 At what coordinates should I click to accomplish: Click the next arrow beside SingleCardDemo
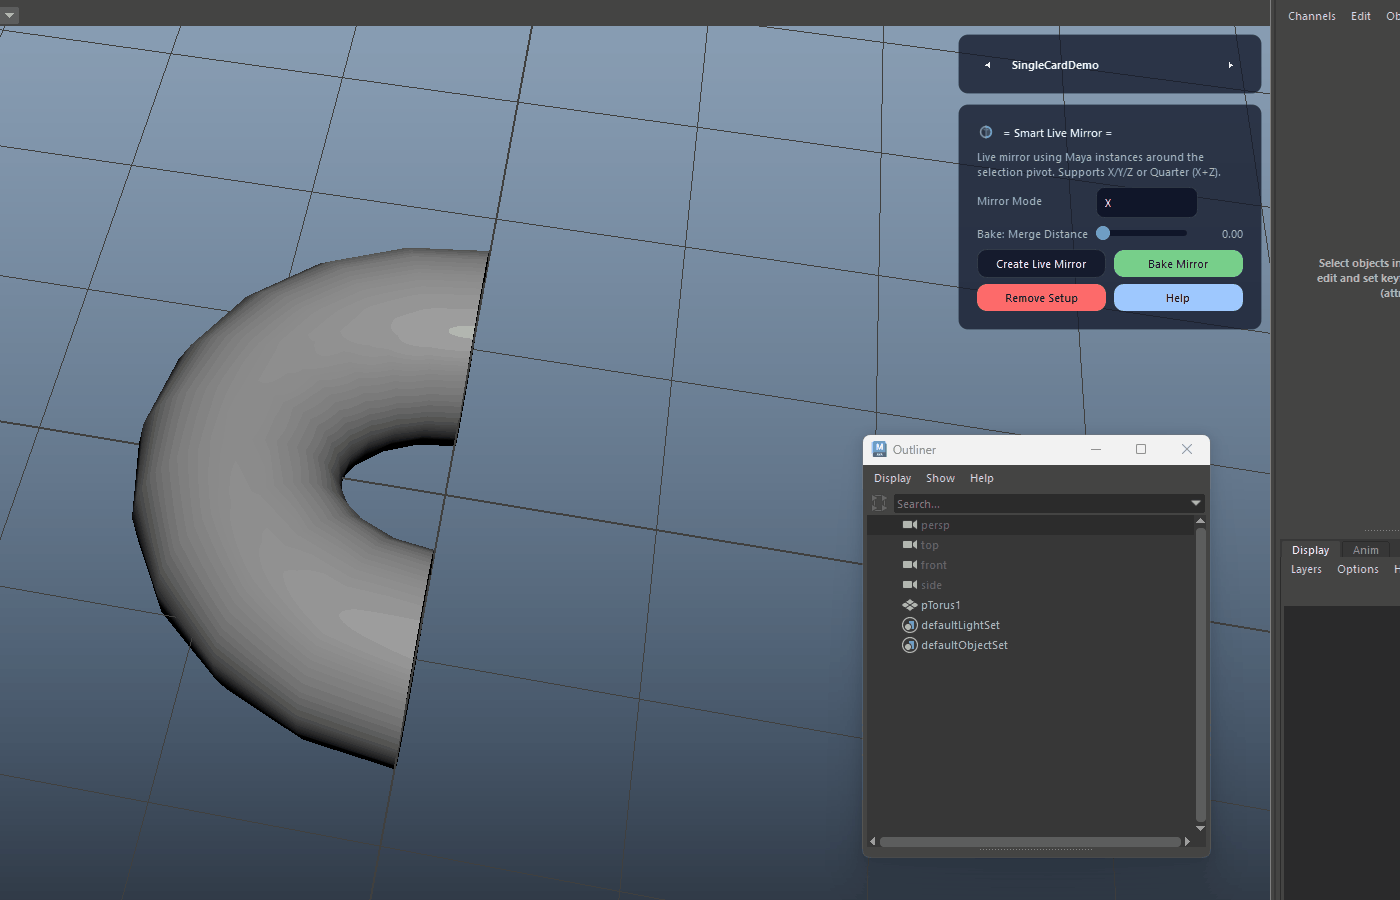coord(1230,65)
